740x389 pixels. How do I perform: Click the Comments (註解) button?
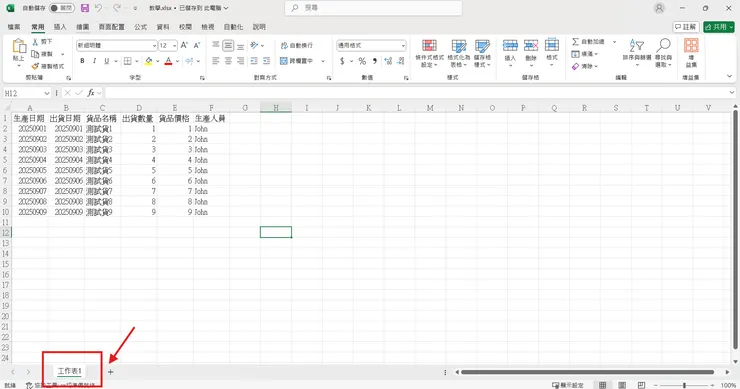click(x=686, y=27)
